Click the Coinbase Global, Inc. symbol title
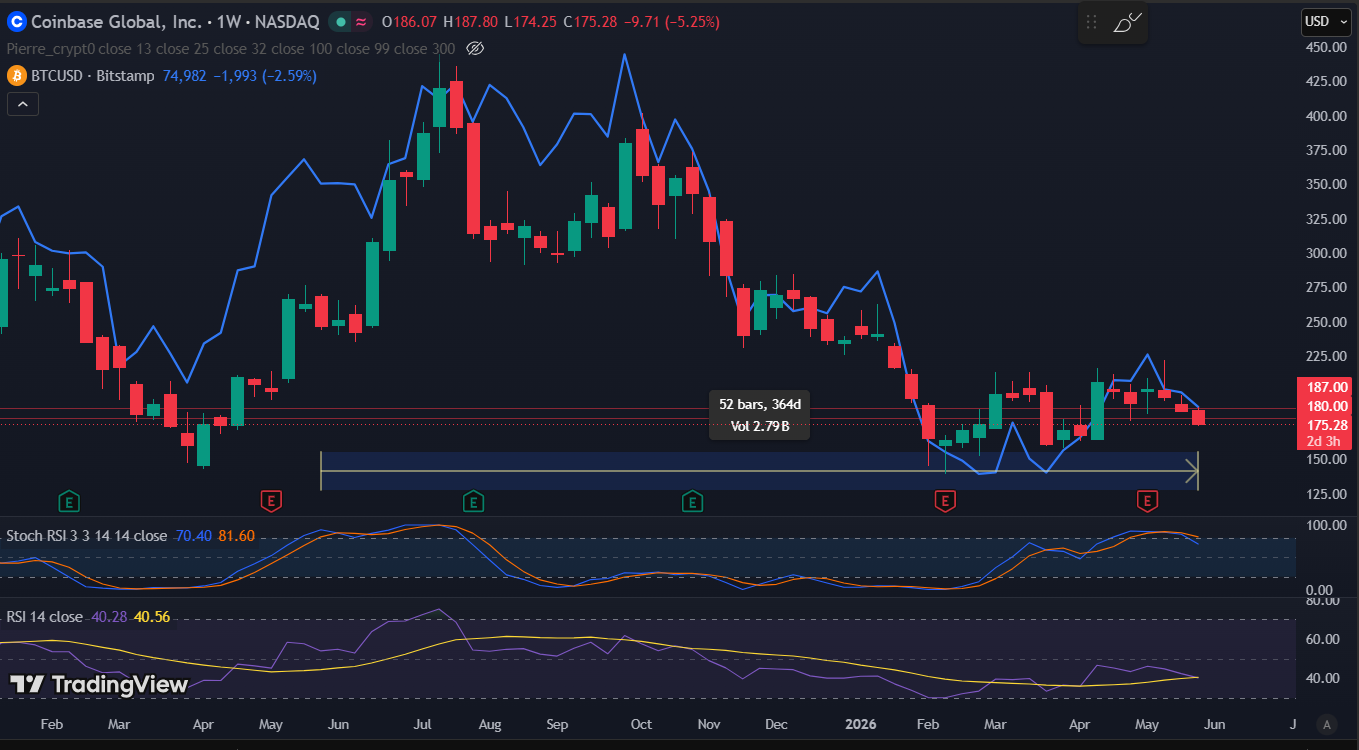This screenshot has width=1359, height=750. pos(113,21)
